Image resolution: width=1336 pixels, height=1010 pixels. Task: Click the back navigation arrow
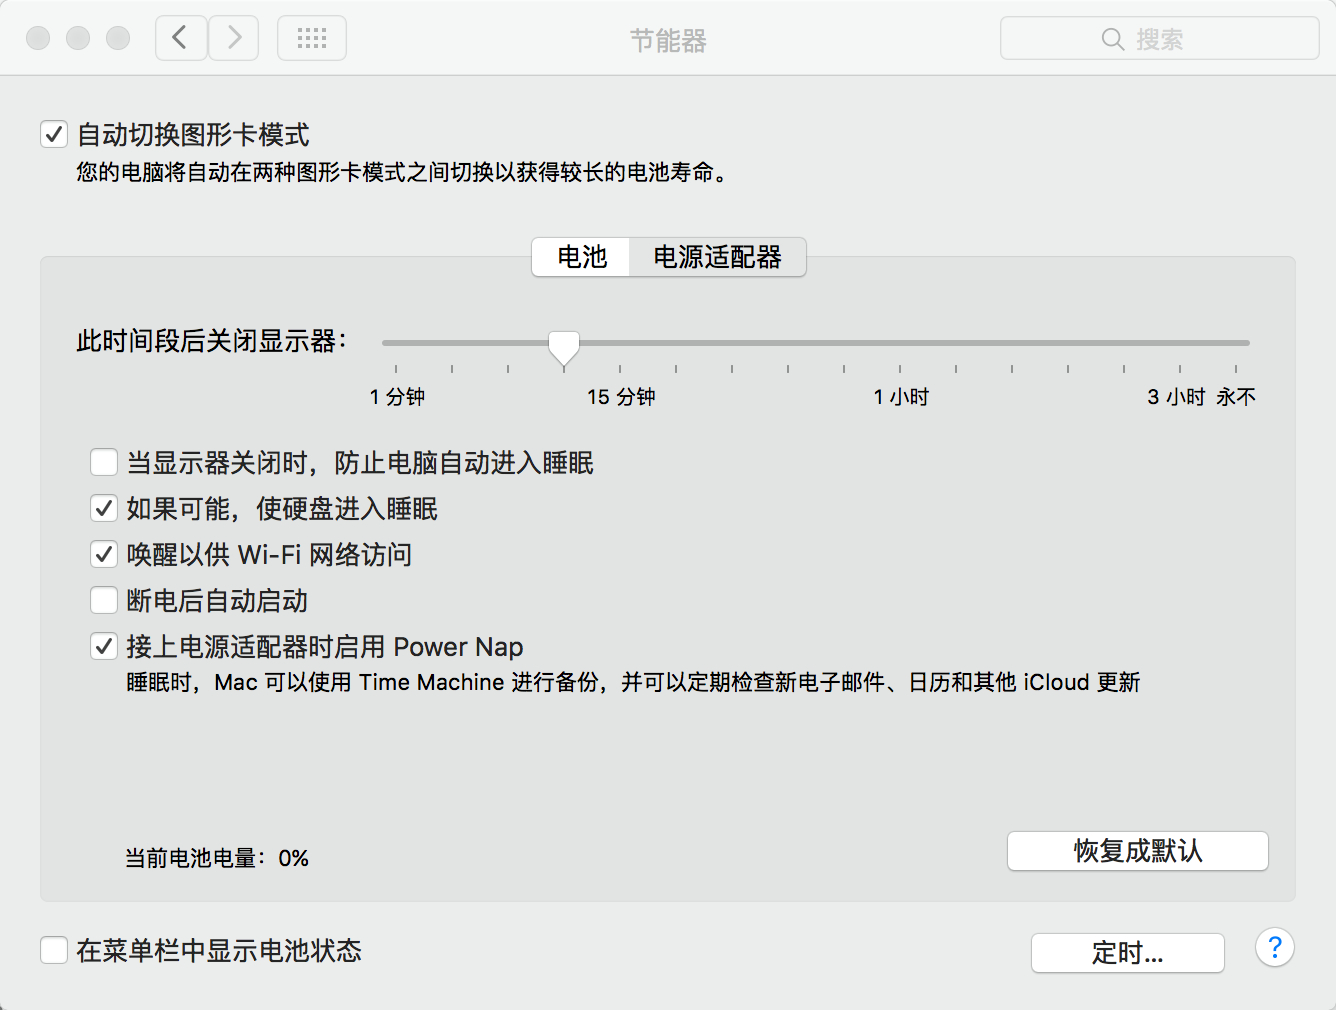pyautogui.click(x=181, y=38)
